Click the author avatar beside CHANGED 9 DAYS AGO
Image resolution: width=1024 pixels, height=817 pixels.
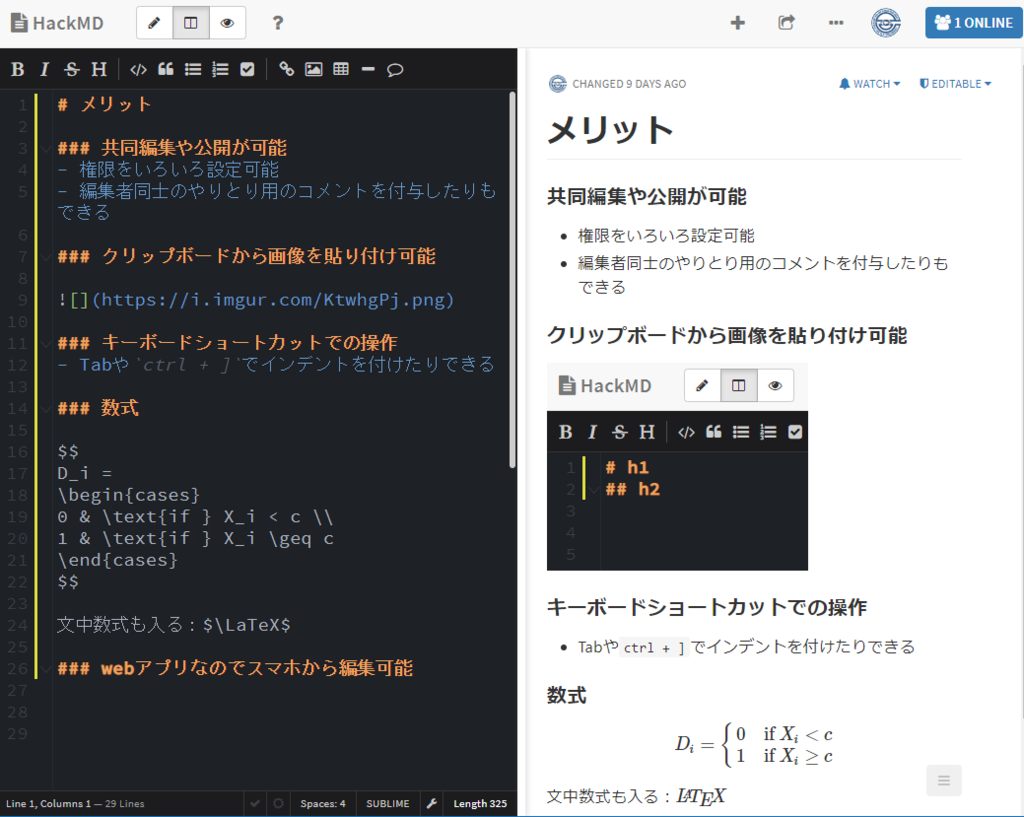click(557, 84)
